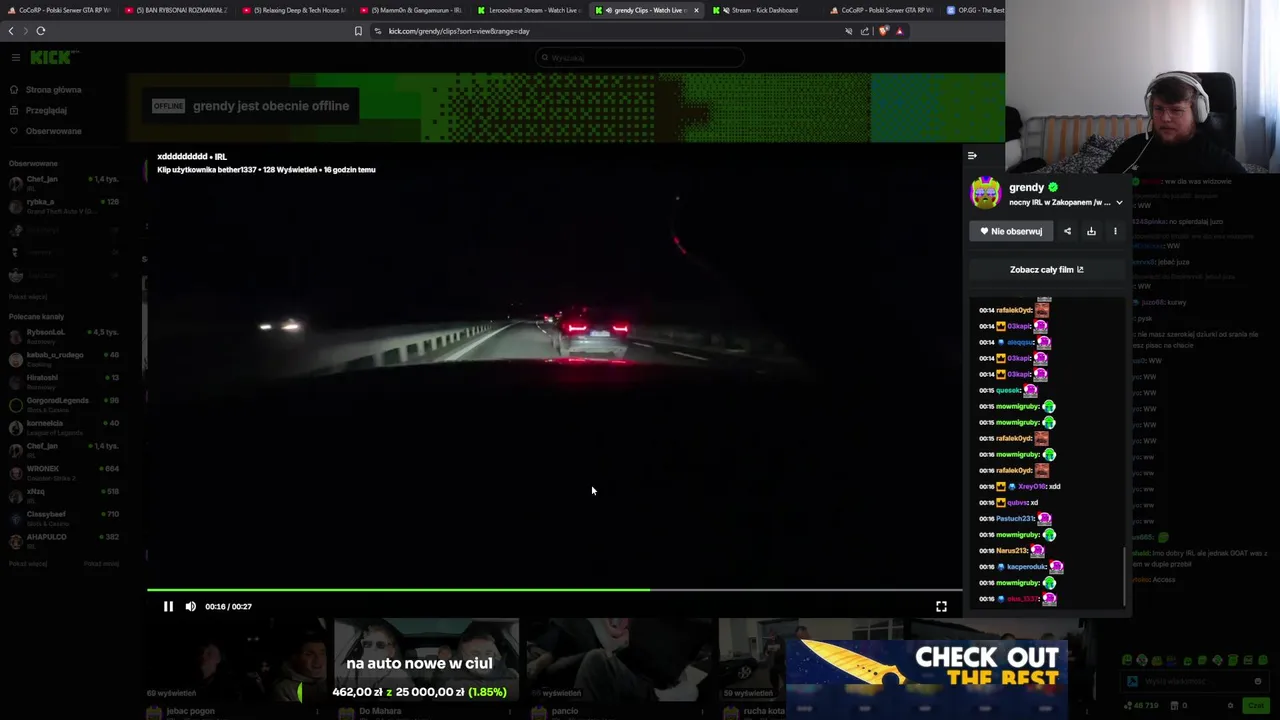The image size is (1280, 720).
Task: Click chat user Pastuch231
Action: 1016,518
